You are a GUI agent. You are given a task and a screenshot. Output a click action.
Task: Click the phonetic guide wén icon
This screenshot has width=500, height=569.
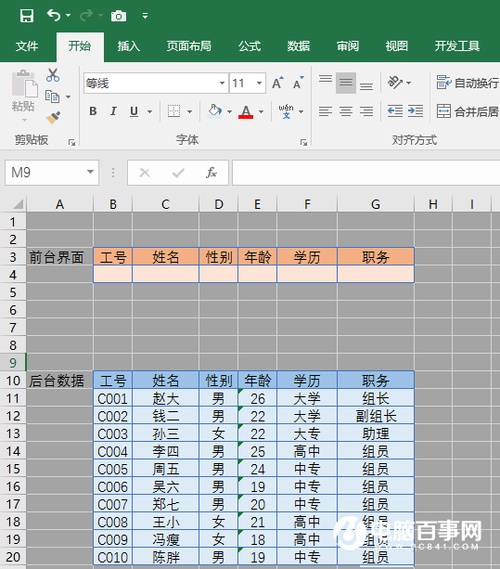[x=286, y=111]
